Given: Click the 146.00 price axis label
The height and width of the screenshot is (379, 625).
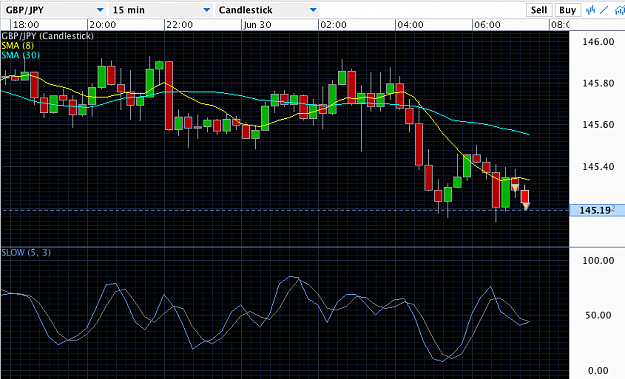Looking at the screenshot, I should (x=598, y=41).
